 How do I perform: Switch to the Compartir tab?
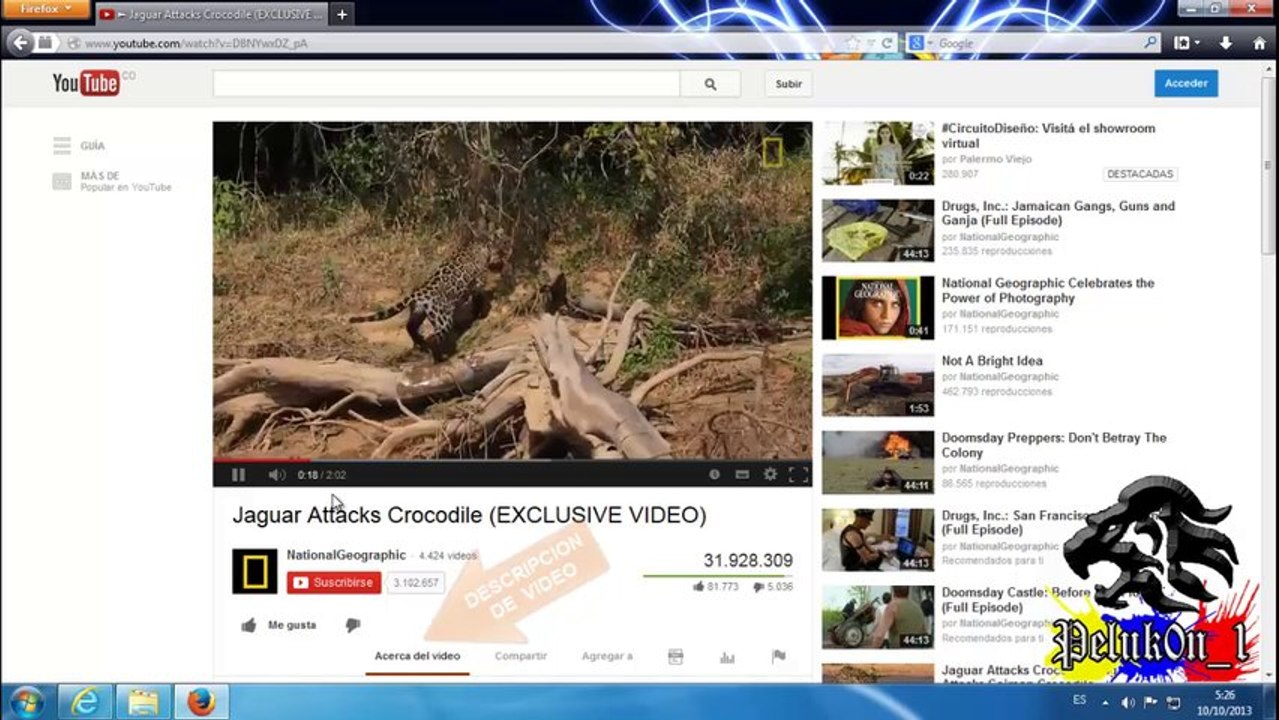pyautogui.click(x=521, y=656)
